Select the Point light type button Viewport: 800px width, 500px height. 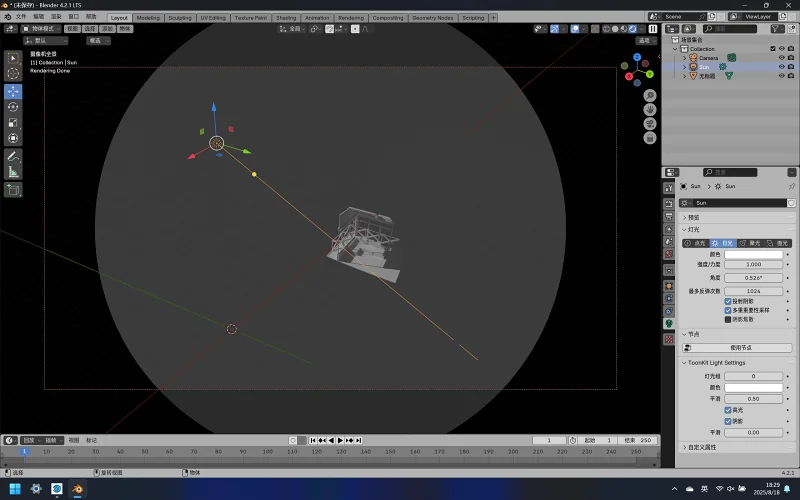pyautogui.click(x=695, y=243)
